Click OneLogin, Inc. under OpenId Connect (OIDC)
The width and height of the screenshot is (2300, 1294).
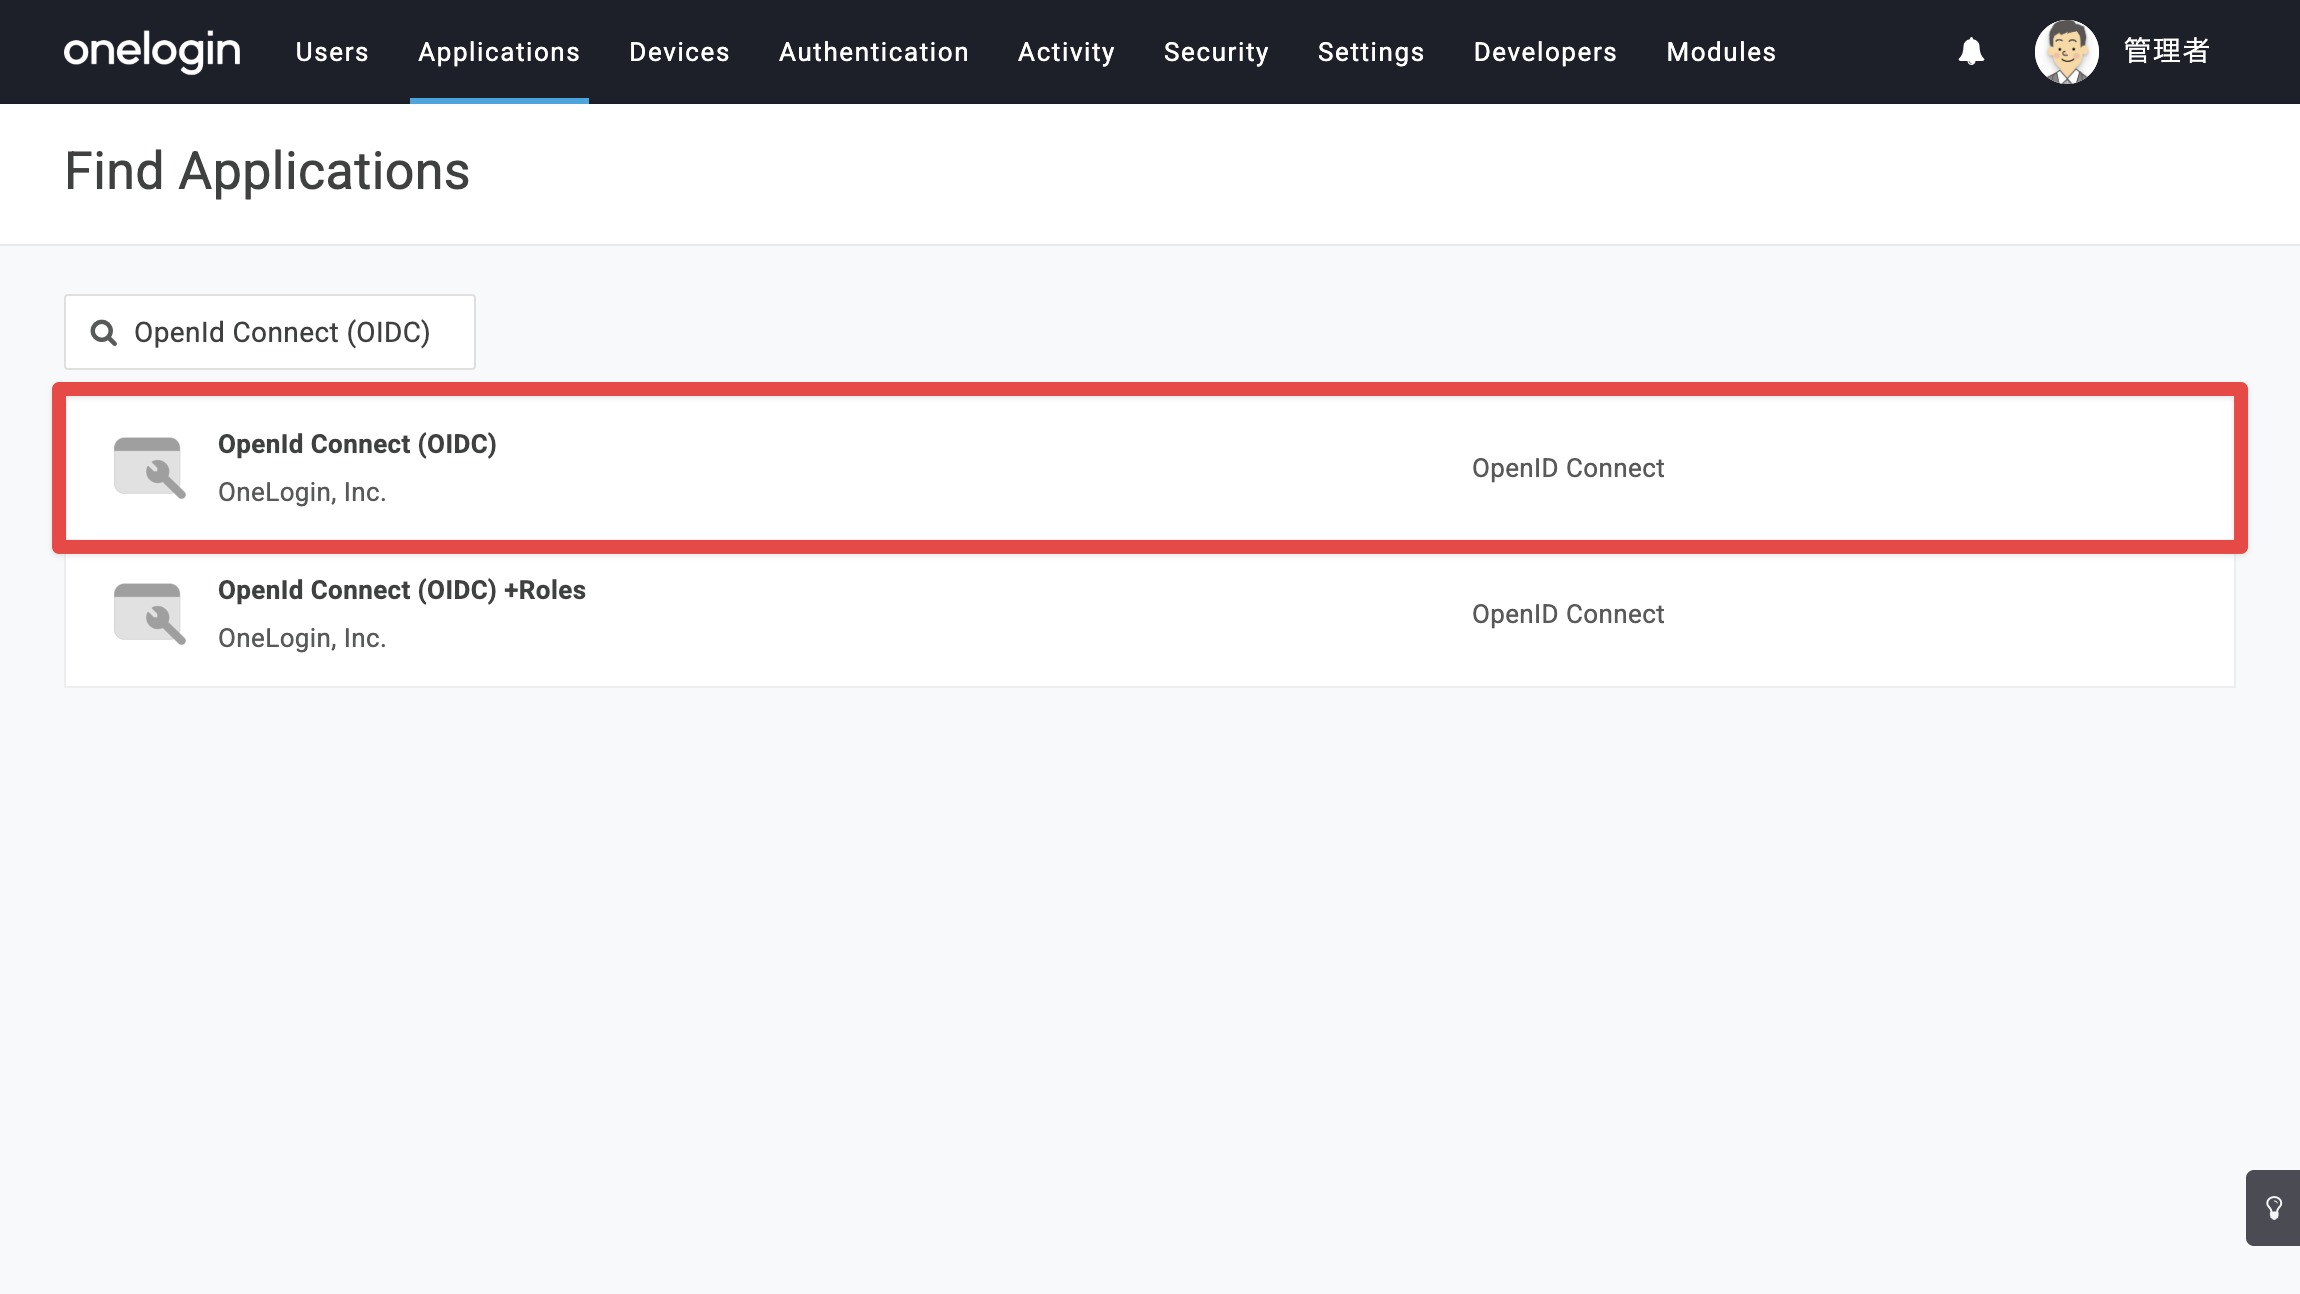click(302, 492)
